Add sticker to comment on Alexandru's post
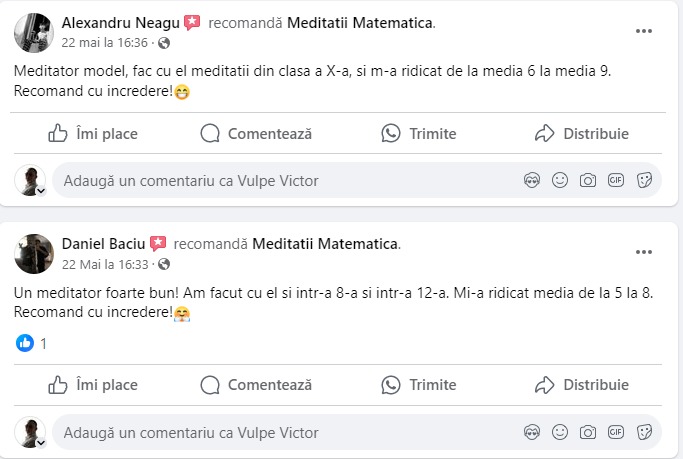The height and width of the screenshot is (459, 683). coord(645,181)
